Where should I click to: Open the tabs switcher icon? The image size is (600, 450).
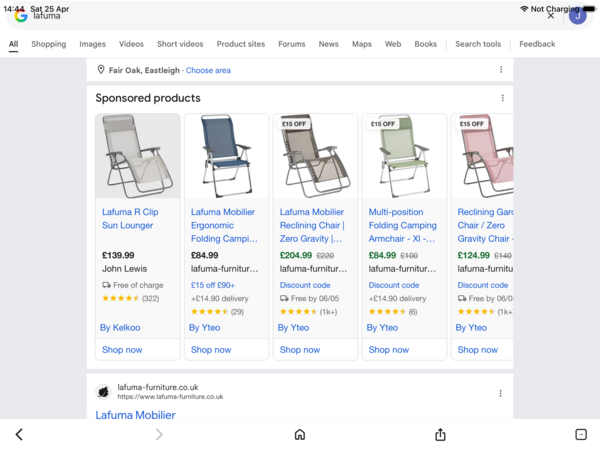tap(581, 434)
